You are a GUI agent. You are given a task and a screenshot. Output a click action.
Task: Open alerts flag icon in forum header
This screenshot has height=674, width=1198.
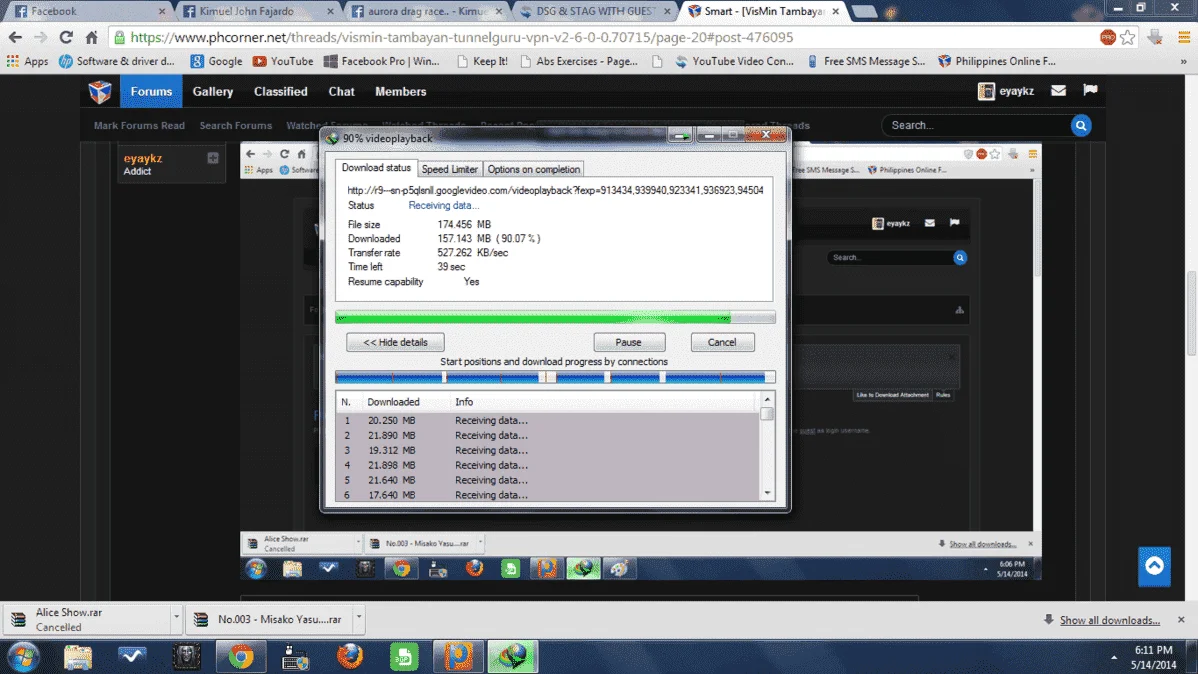[1090, 90]
